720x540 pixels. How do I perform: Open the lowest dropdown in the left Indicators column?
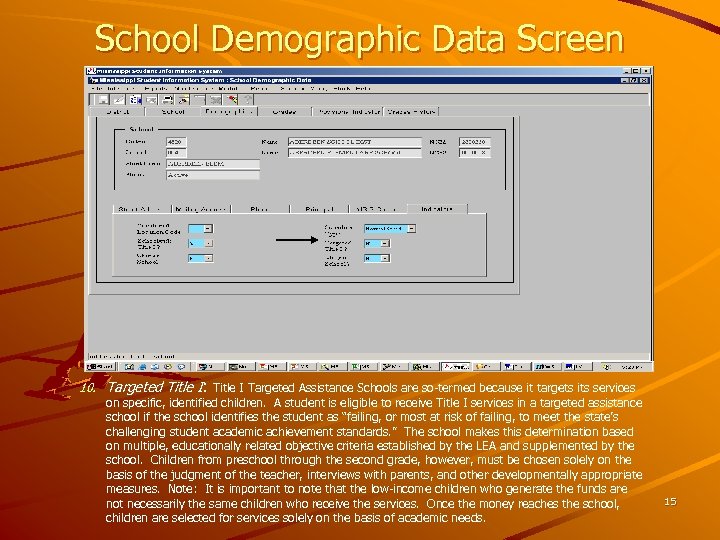click(x=208, y=259)
